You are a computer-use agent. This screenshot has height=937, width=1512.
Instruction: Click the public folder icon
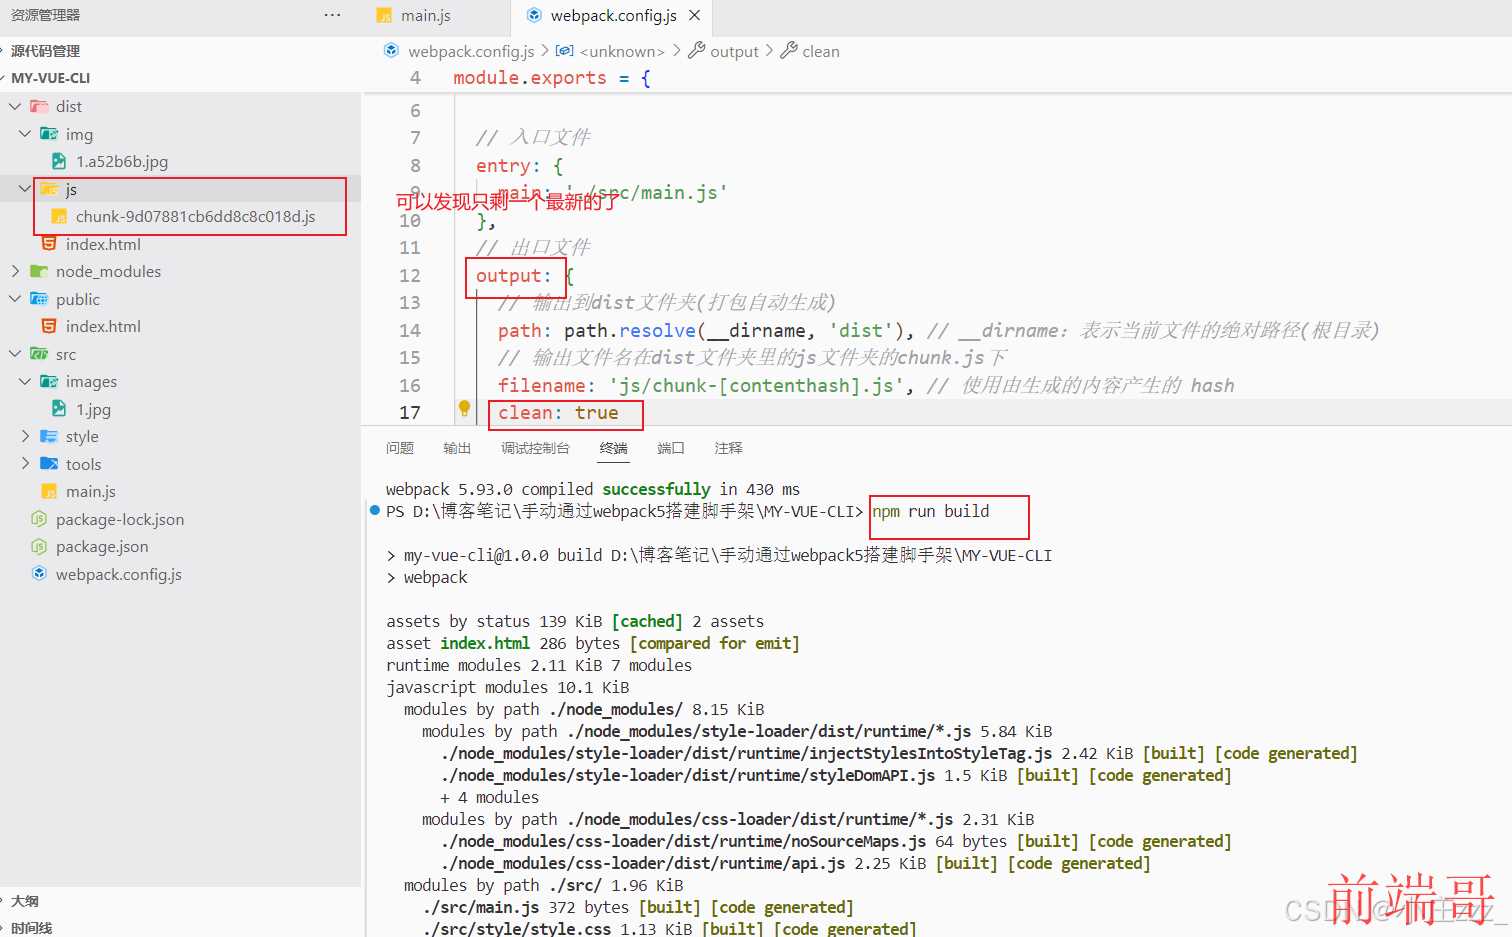point(39,299)
